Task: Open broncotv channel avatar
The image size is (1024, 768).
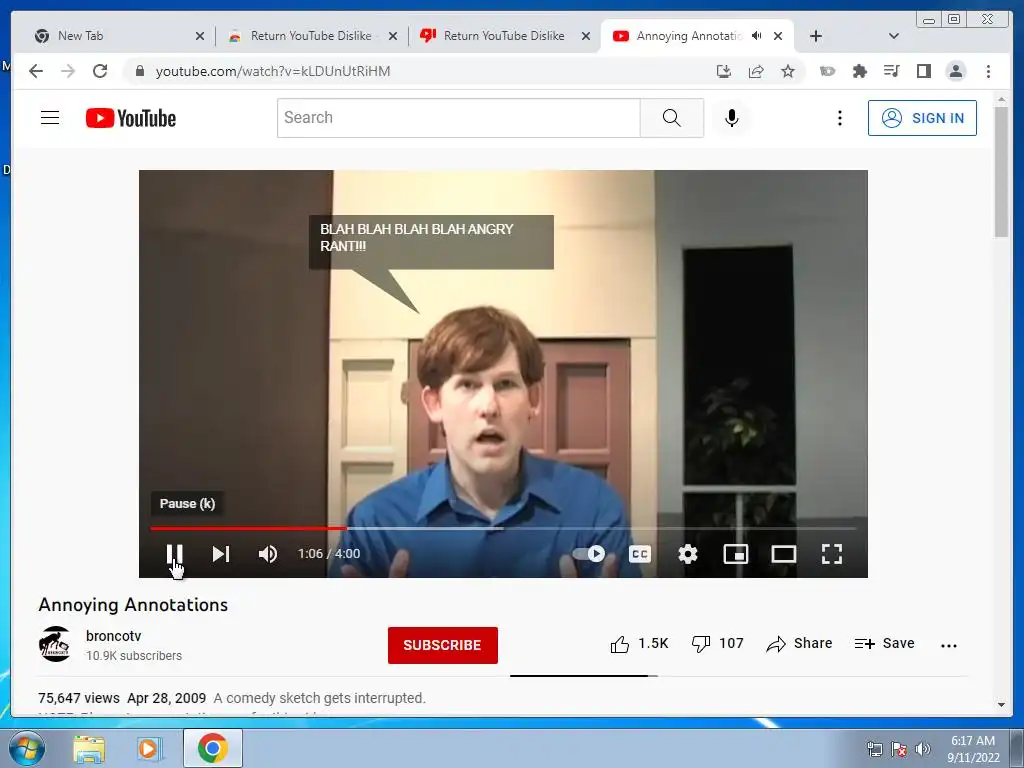Action: click(x=56, y=645)
